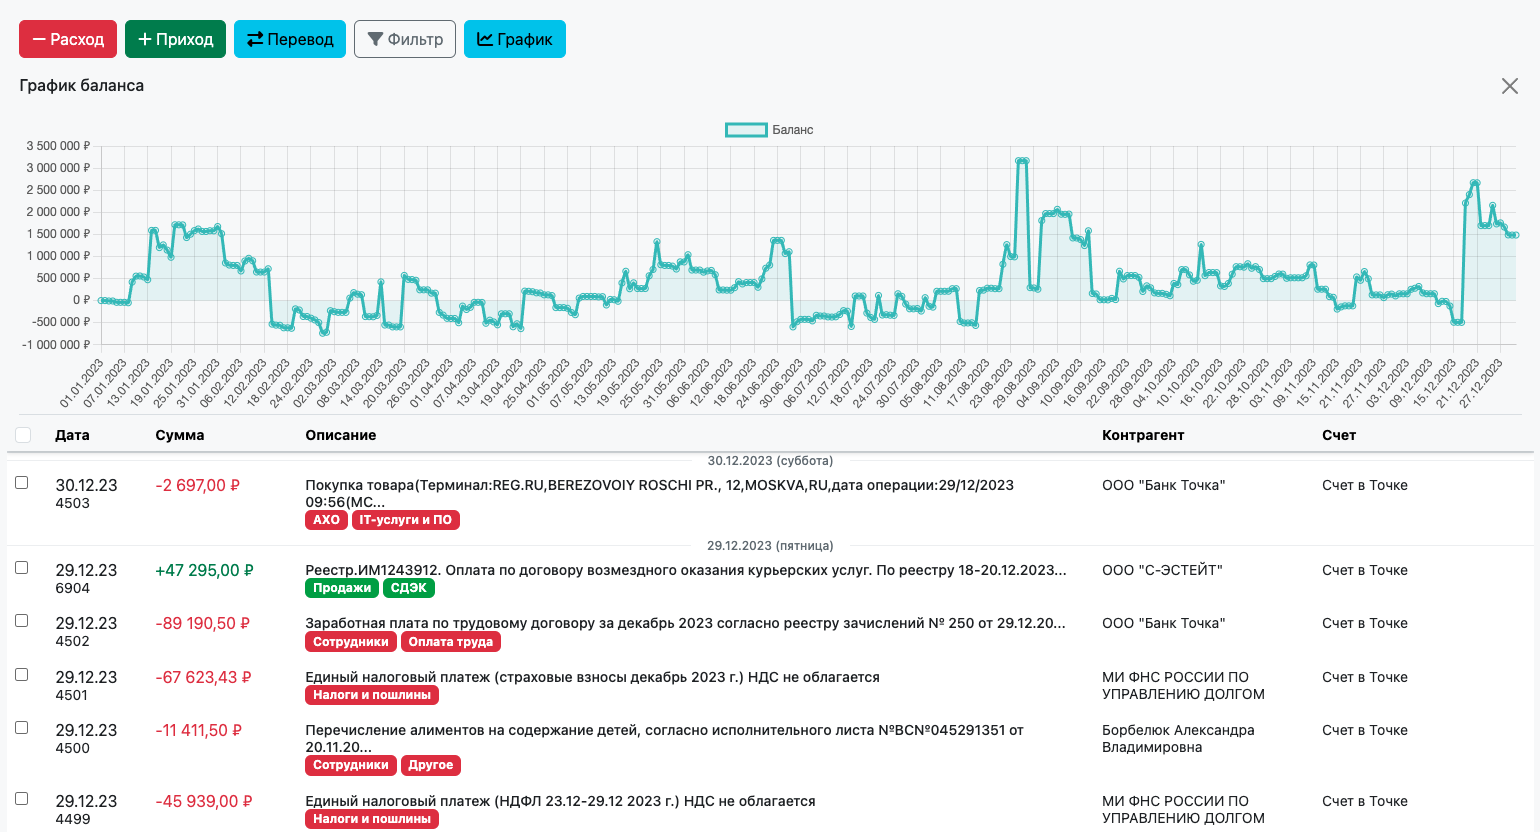Click the Контрагент column header
Screen dimensions: 1540x832
click(x=1142, y=435)
